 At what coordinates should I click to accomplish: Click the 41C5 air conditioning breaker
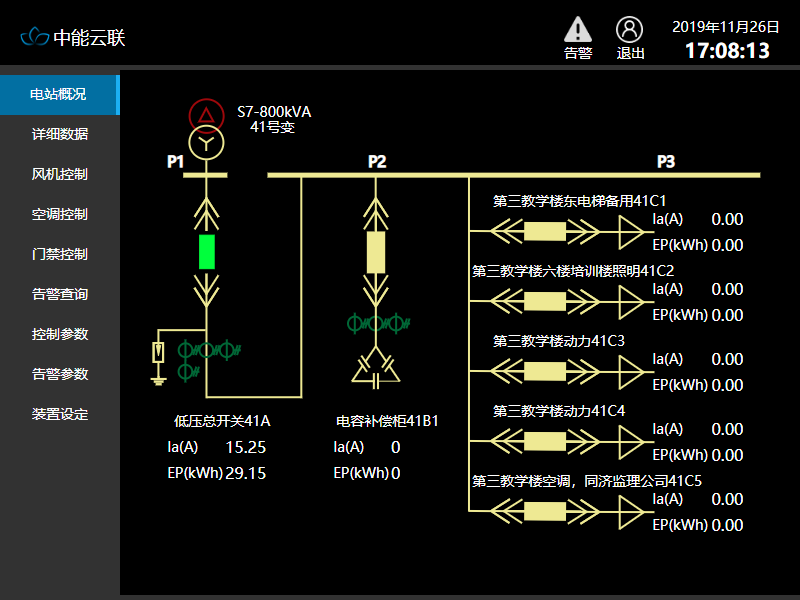(x=545, y=512)
